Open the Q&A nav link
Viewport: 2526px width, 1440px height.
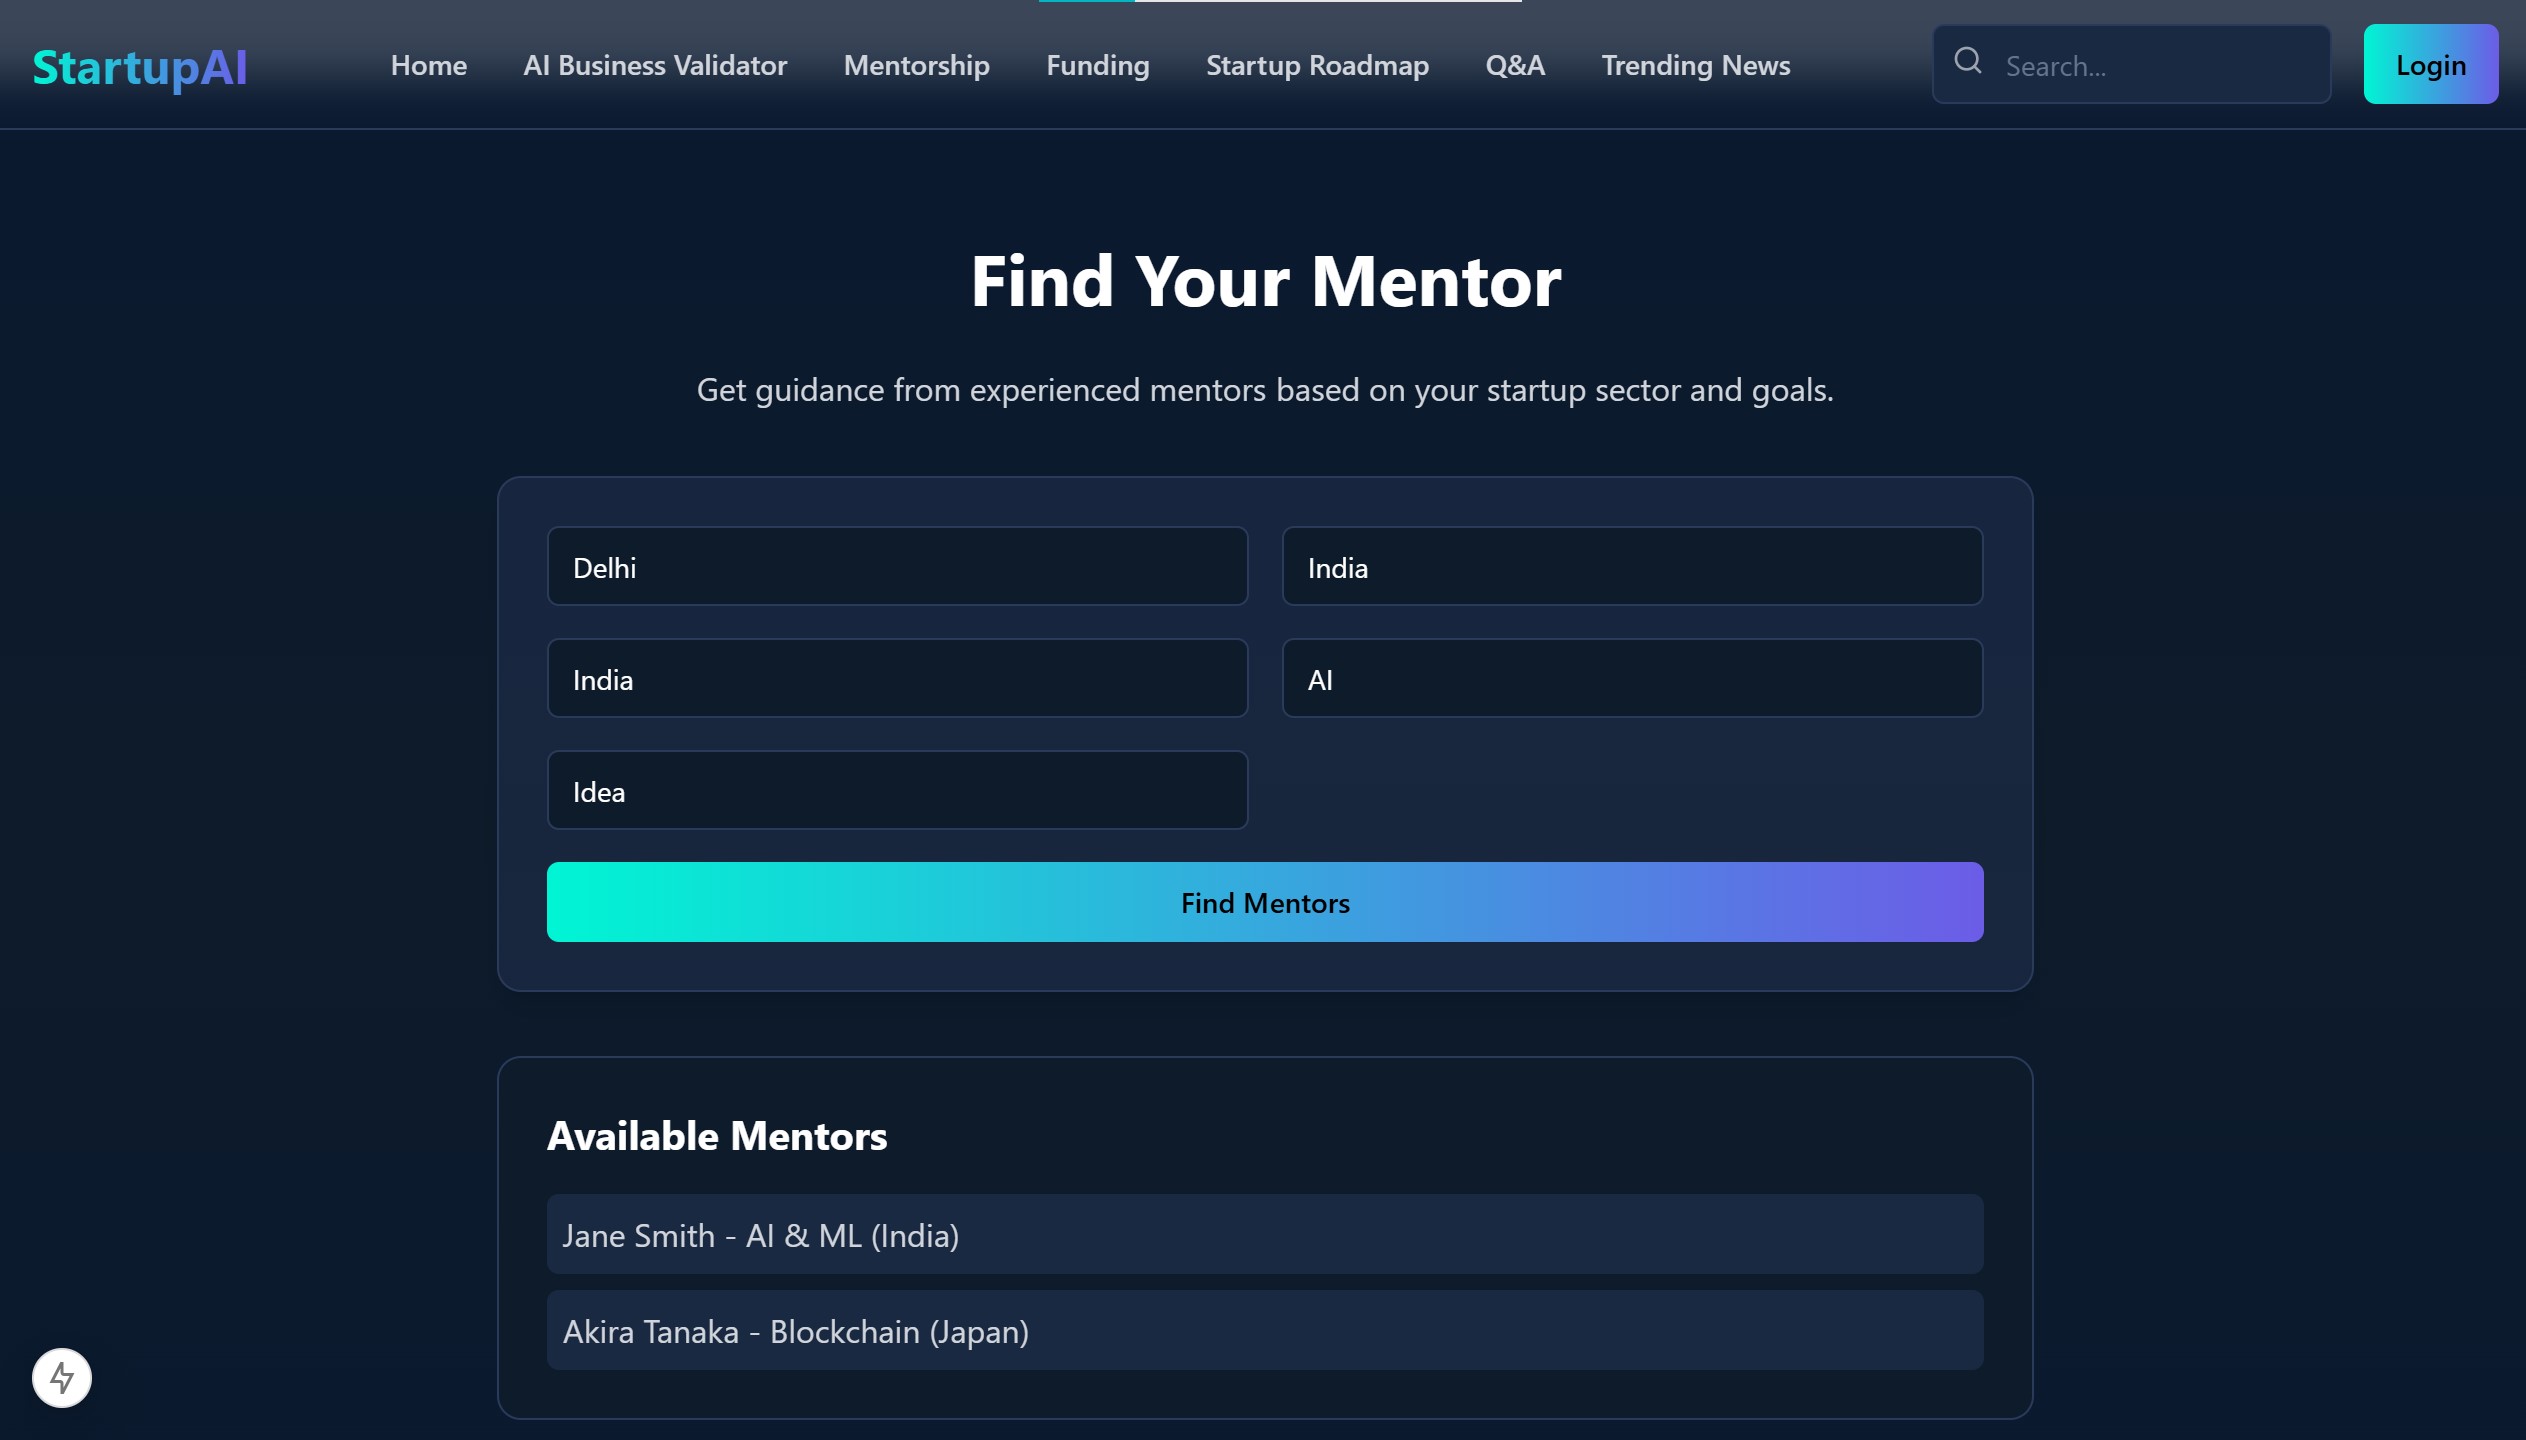pos(1514,66)
